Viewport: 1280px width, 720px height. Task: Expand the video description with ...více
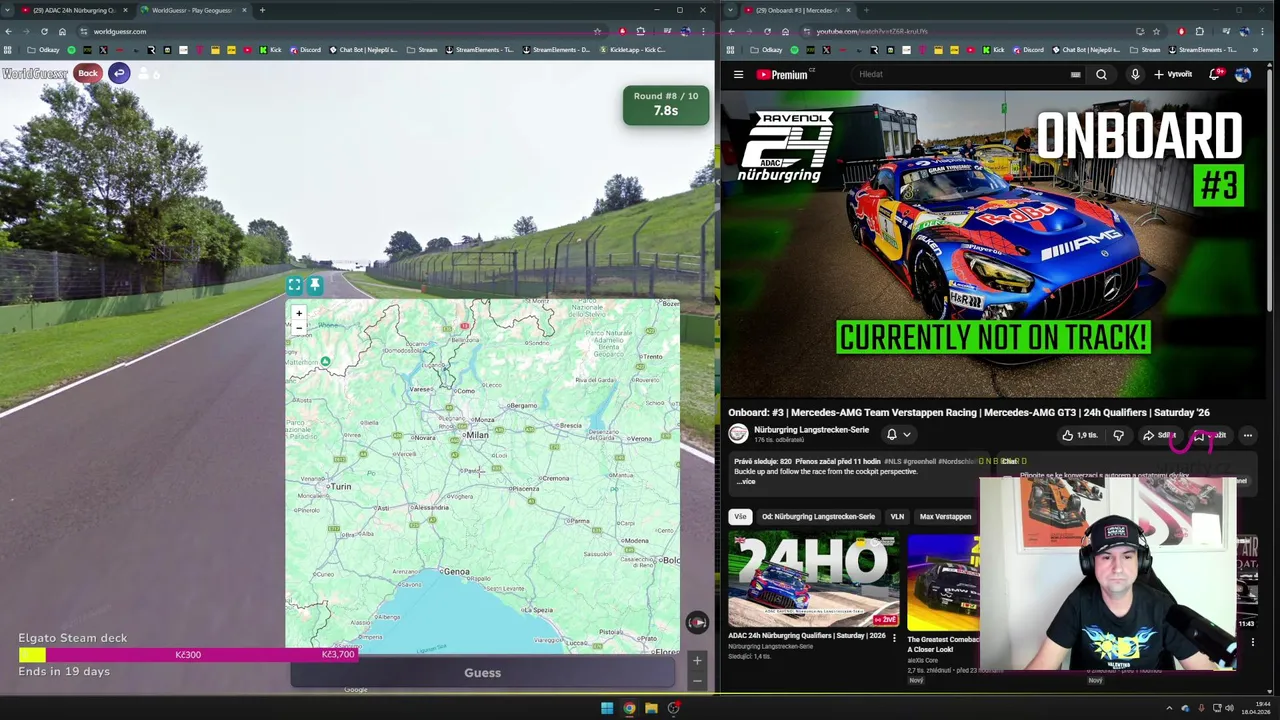(746, 482)
